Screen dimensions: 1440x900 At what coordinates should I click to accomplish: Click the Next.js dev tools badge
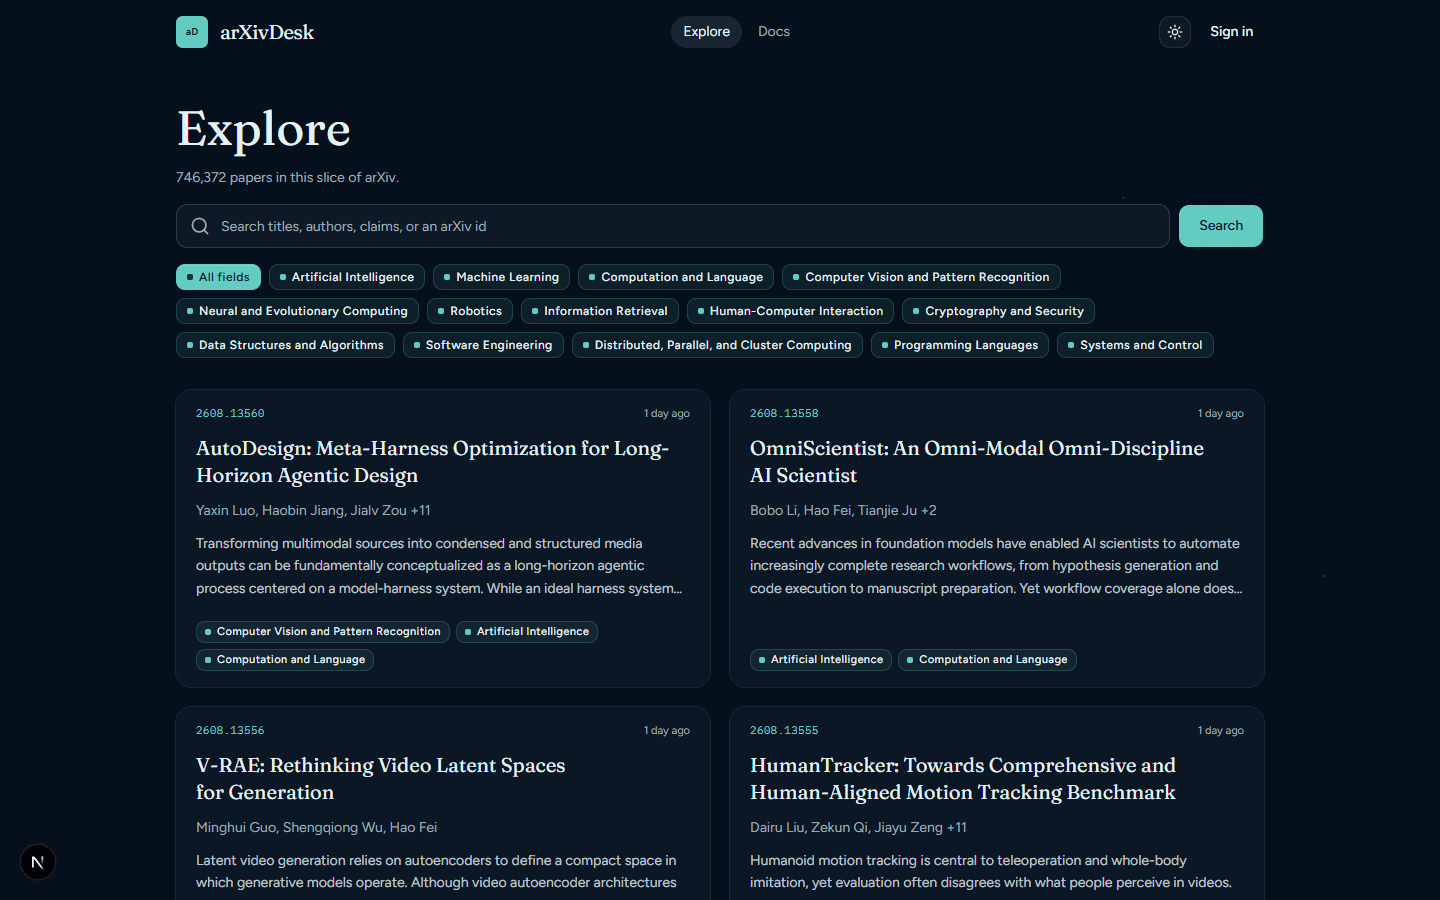tap(38, 862)
